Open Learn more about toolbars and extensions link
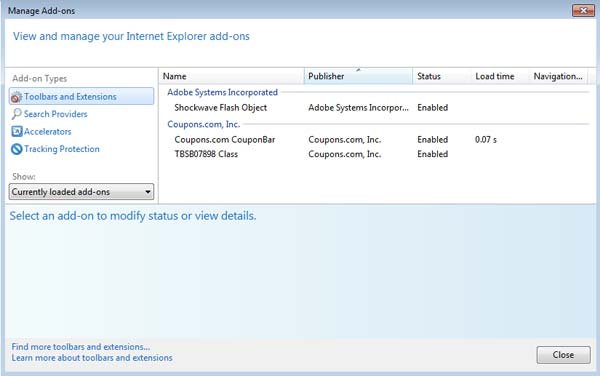This screenshot has height=376, width=600. coord(92,358)
